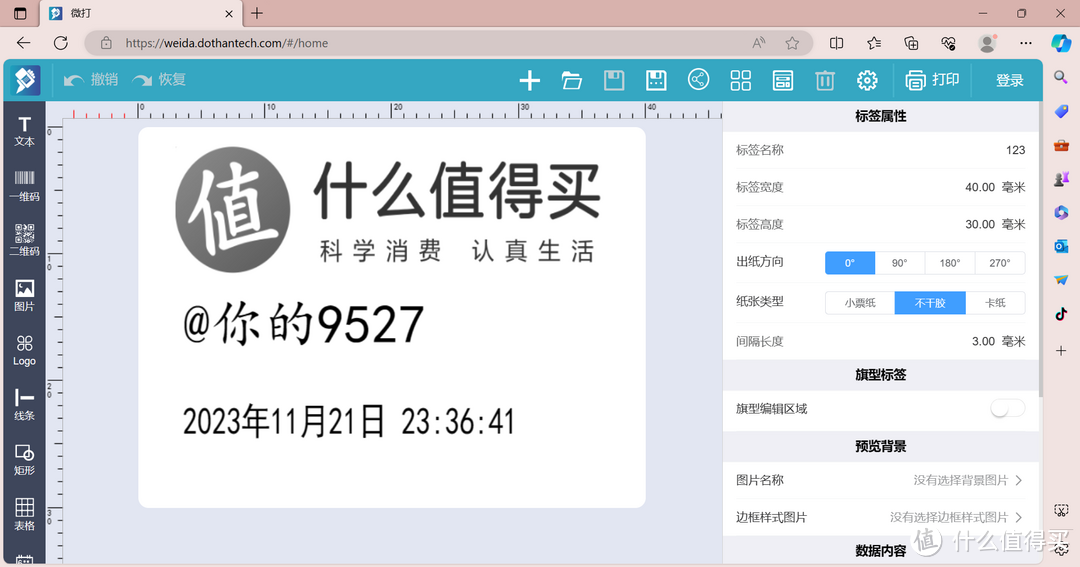Choose 不干胶 paper type

point(930,302)
